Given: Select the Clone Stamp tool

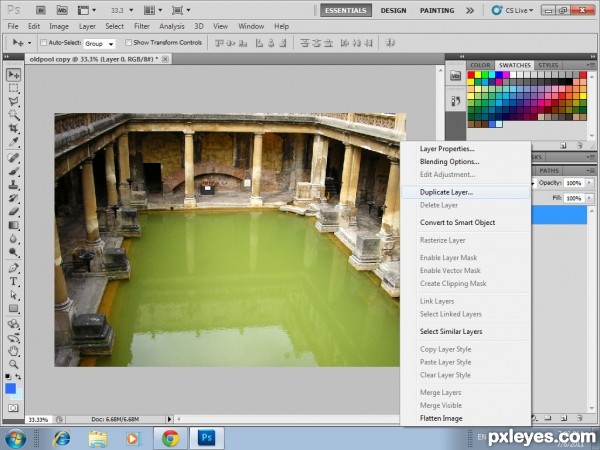Looking at the screenshot, I should [x=13, y=184].
